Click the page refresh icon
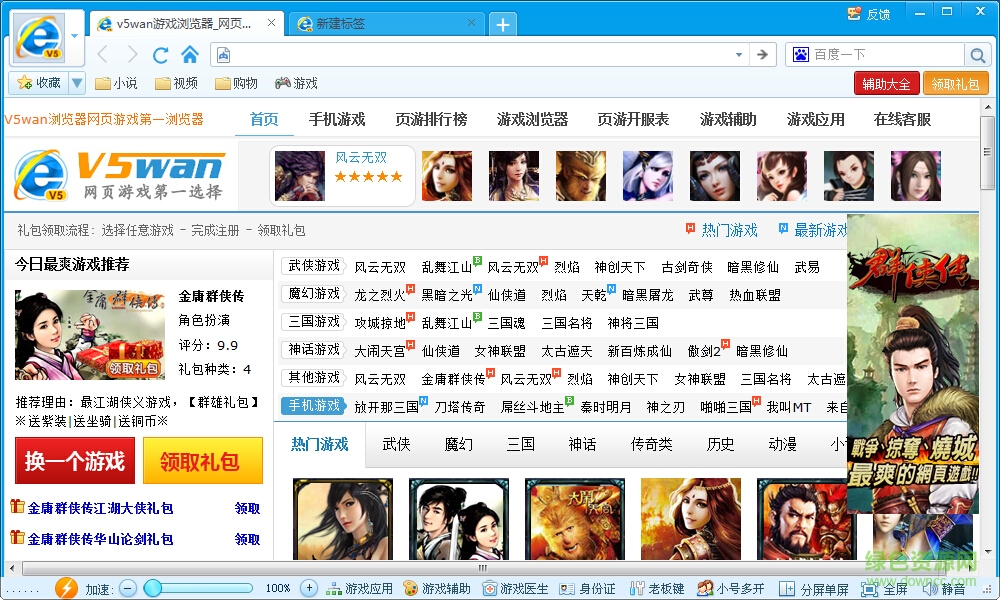 [x=160, y=54]
